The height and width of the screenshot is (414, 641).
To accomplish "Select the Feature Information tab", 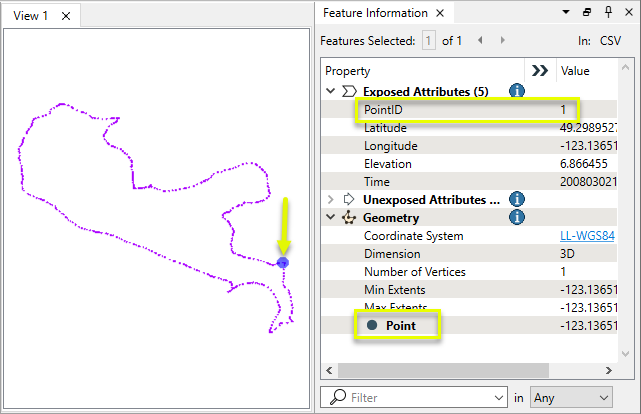I will pyautogui.click(x=375, y=13).
